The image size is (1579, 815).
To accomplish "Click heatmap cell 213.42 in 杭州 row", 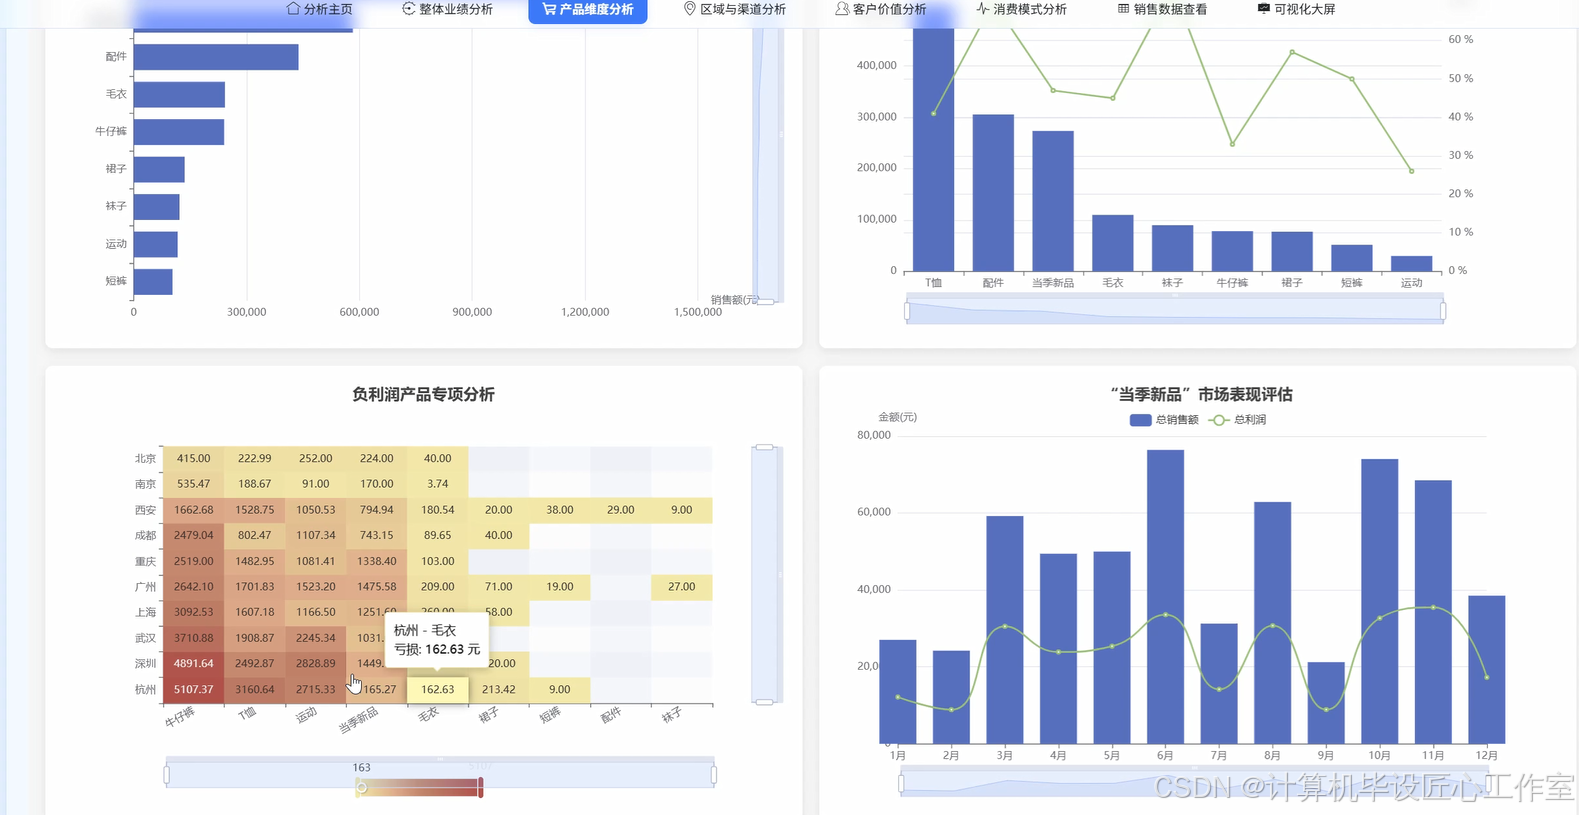I will (499, 690).
